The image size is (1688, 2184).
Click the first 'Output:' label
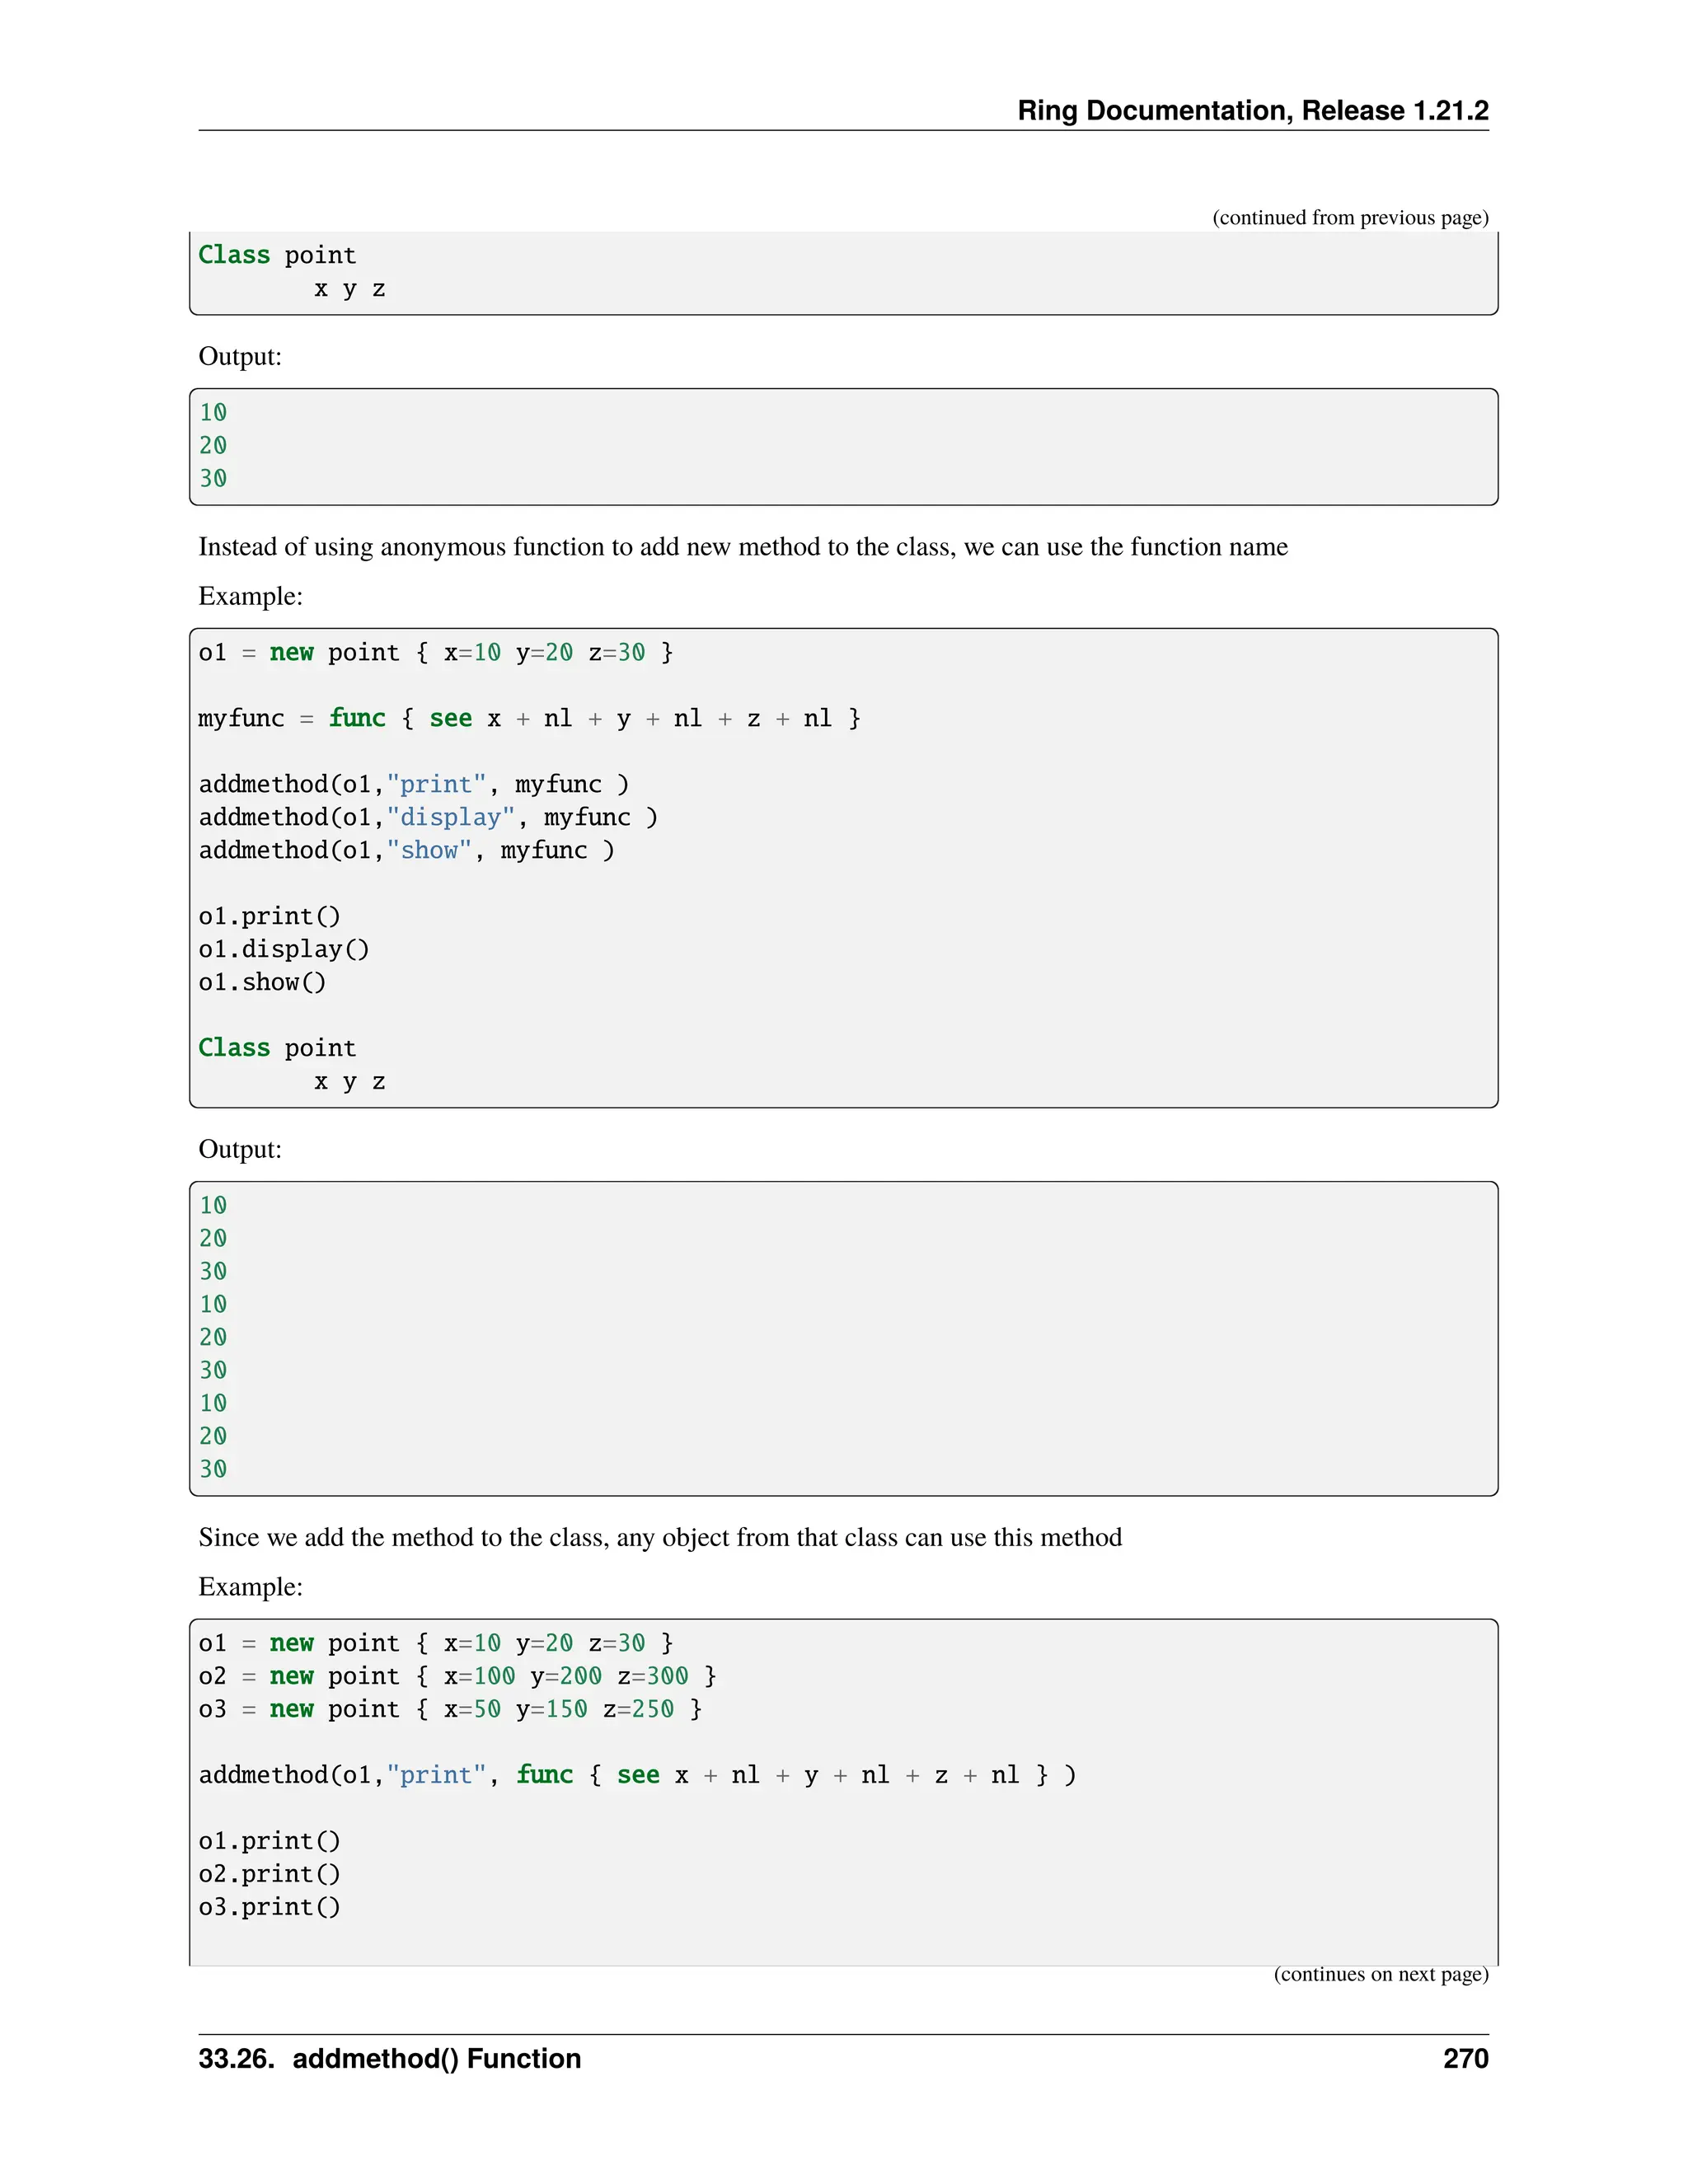(x=240, y=356)
